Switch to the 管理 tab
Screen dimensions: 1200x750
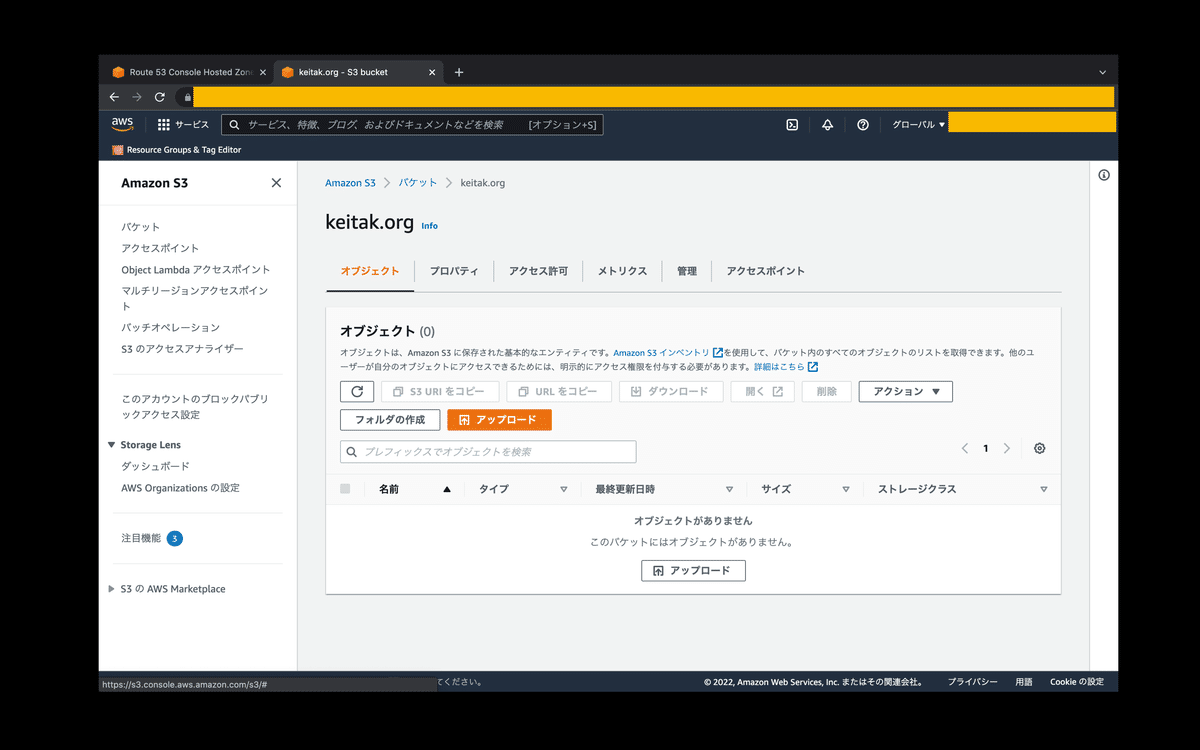coord(687,271)
